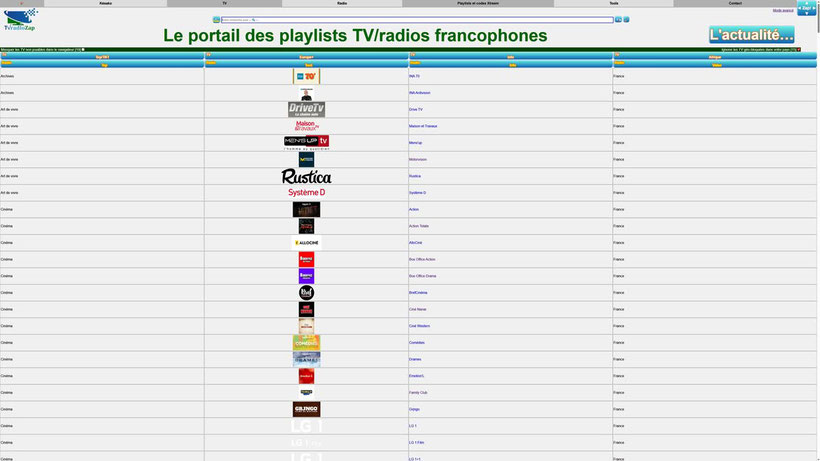The width and height of the screenshot is (820, 461).
Task: Open the TV menu
Action: (225, 3)
